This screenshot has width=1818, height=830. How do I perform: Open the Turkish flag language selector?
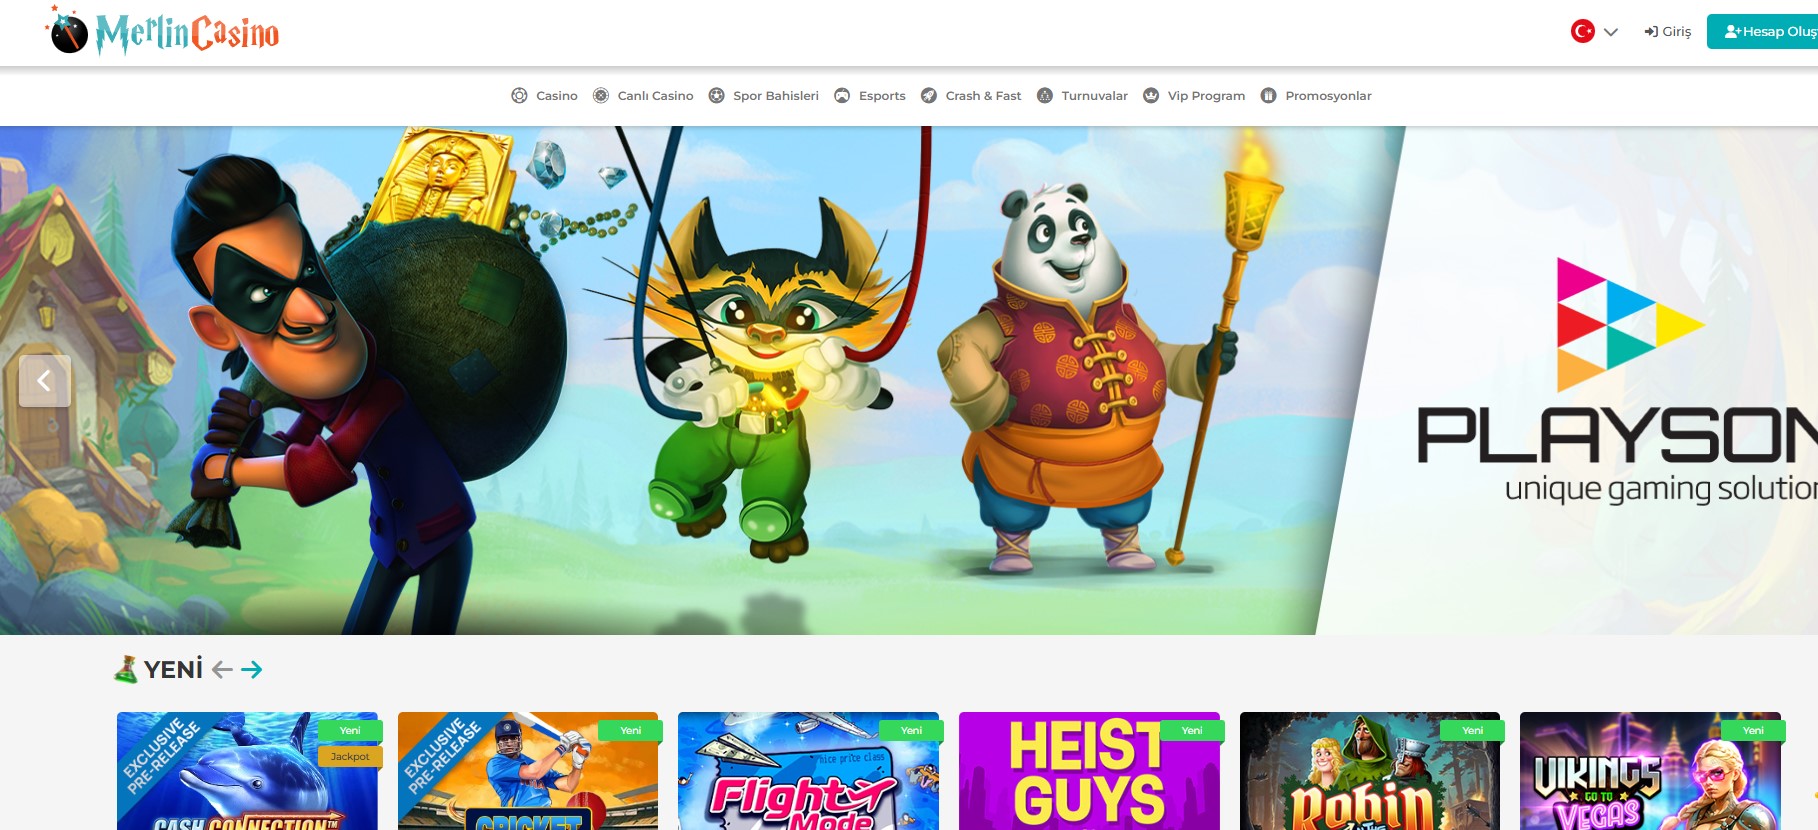pyautogui.click(x=1582, y=32)
